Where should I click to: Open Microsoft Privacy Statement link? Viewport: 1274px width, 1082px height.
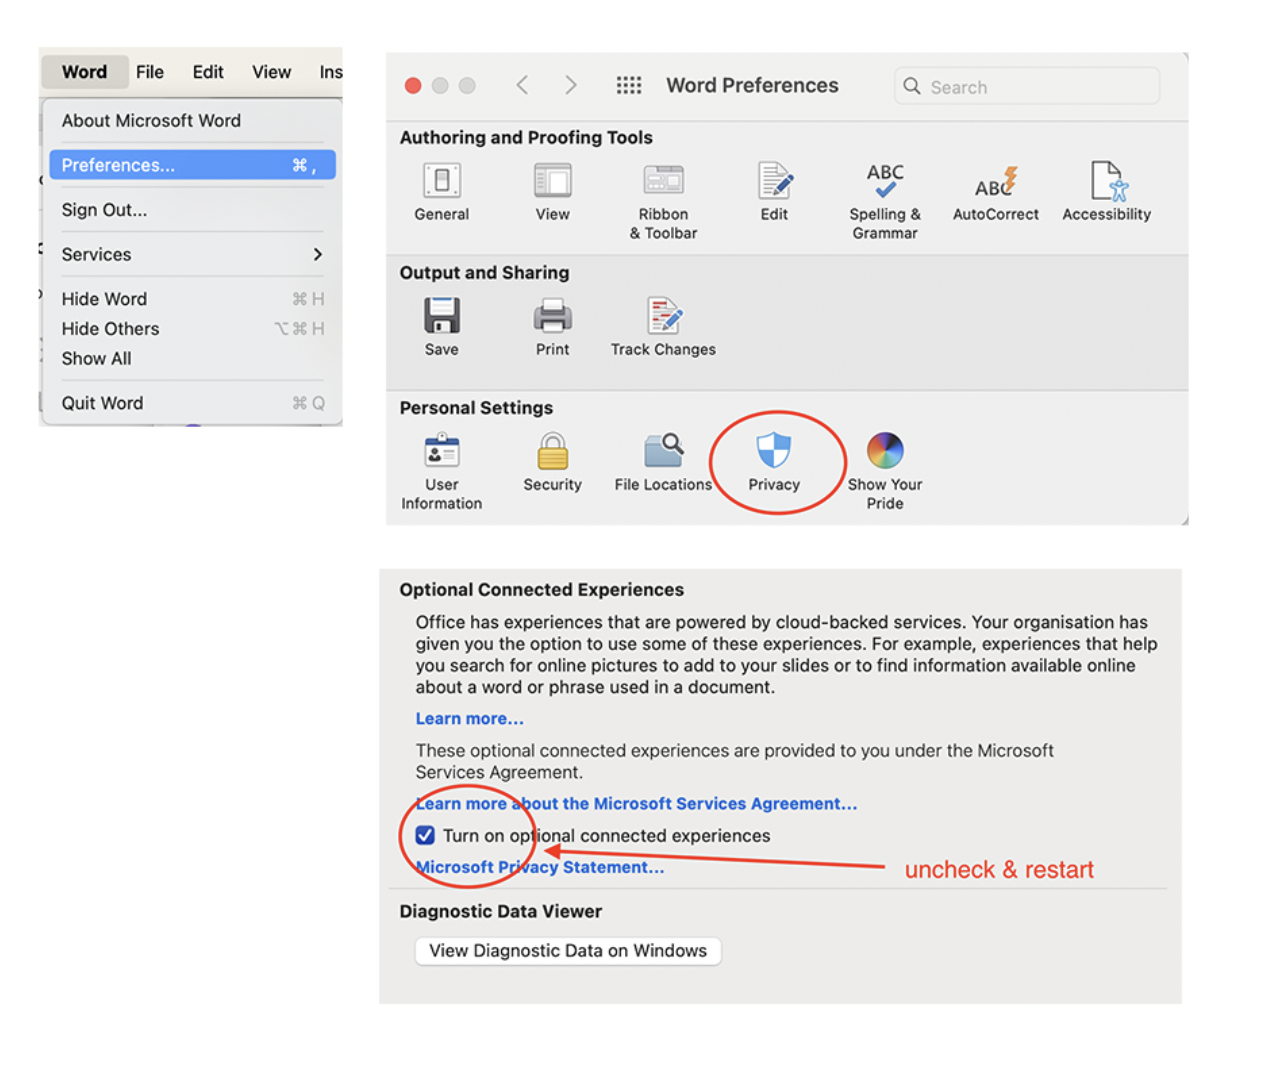[540, 867]
